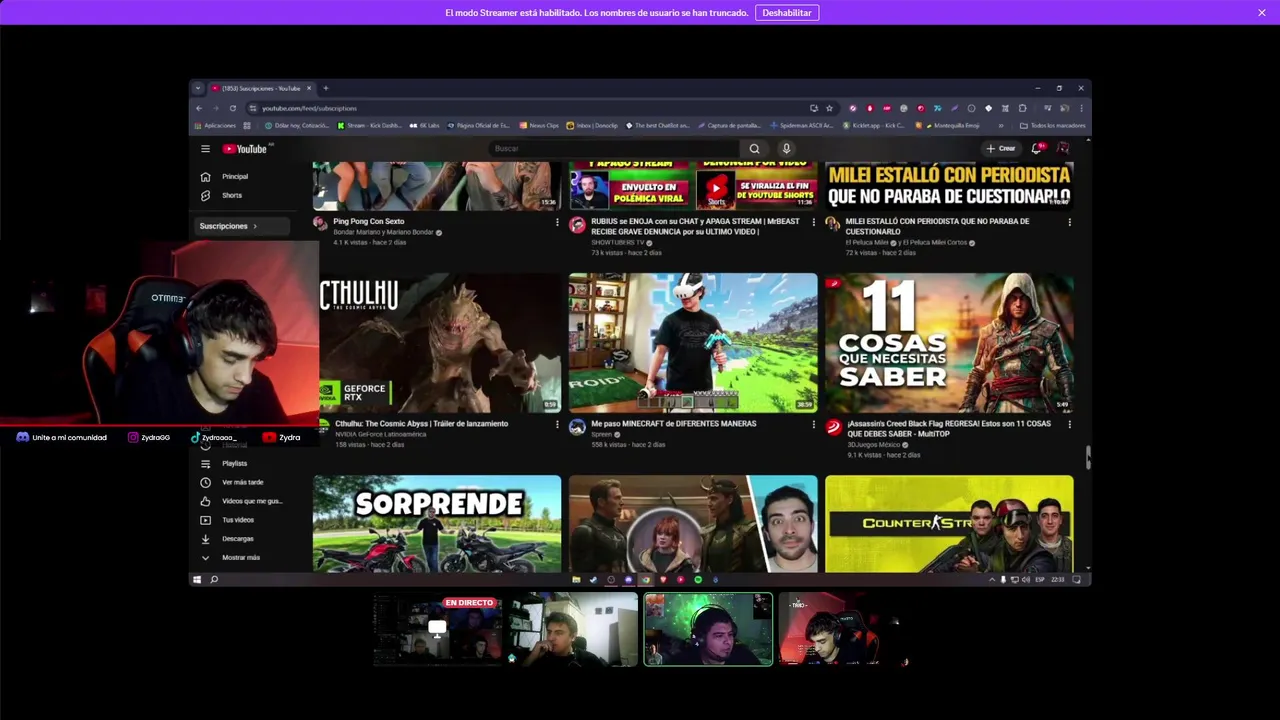The width and height of the screenshot is (1280, 720).
Task: Open the 11 Cosas Assassin's Creed thumbnail
Action: (949, 343)
